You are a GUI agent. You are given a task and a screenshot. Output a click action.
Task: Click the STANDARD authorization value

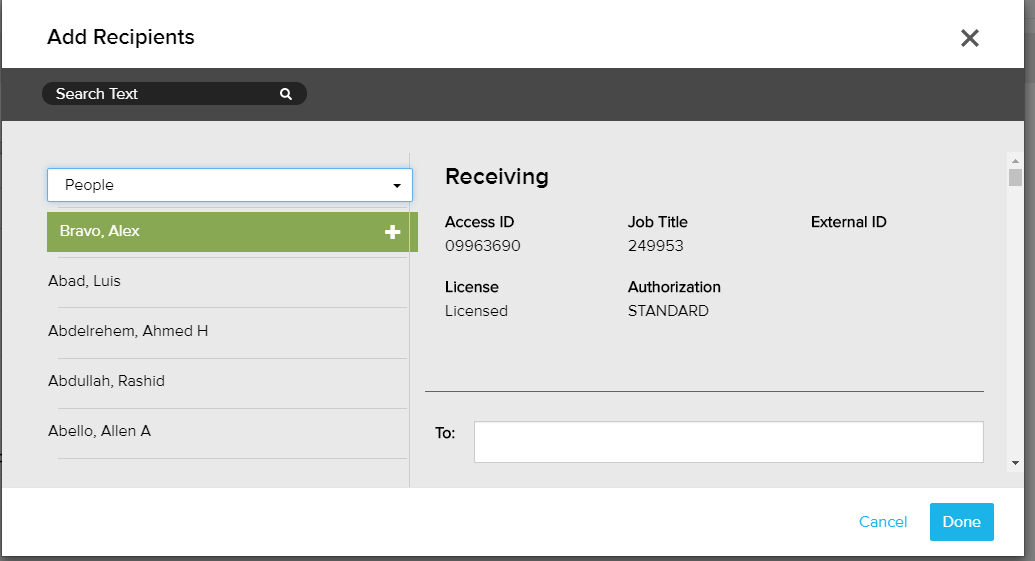pos(668,311)
